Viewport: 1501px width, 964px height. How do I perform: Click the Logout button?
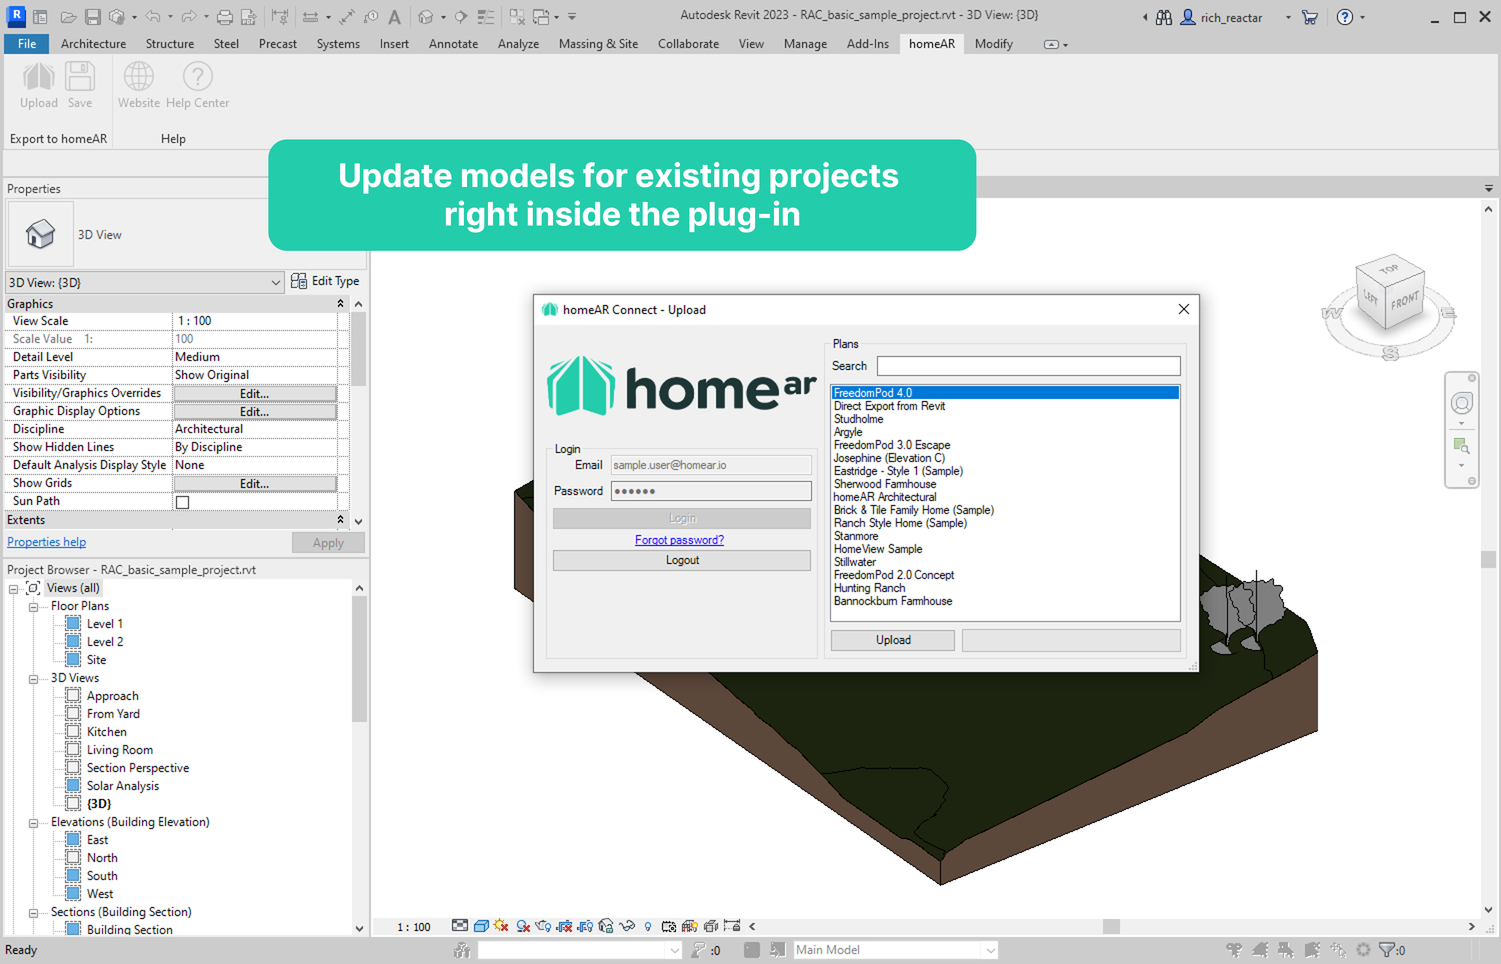pos(682,561)
